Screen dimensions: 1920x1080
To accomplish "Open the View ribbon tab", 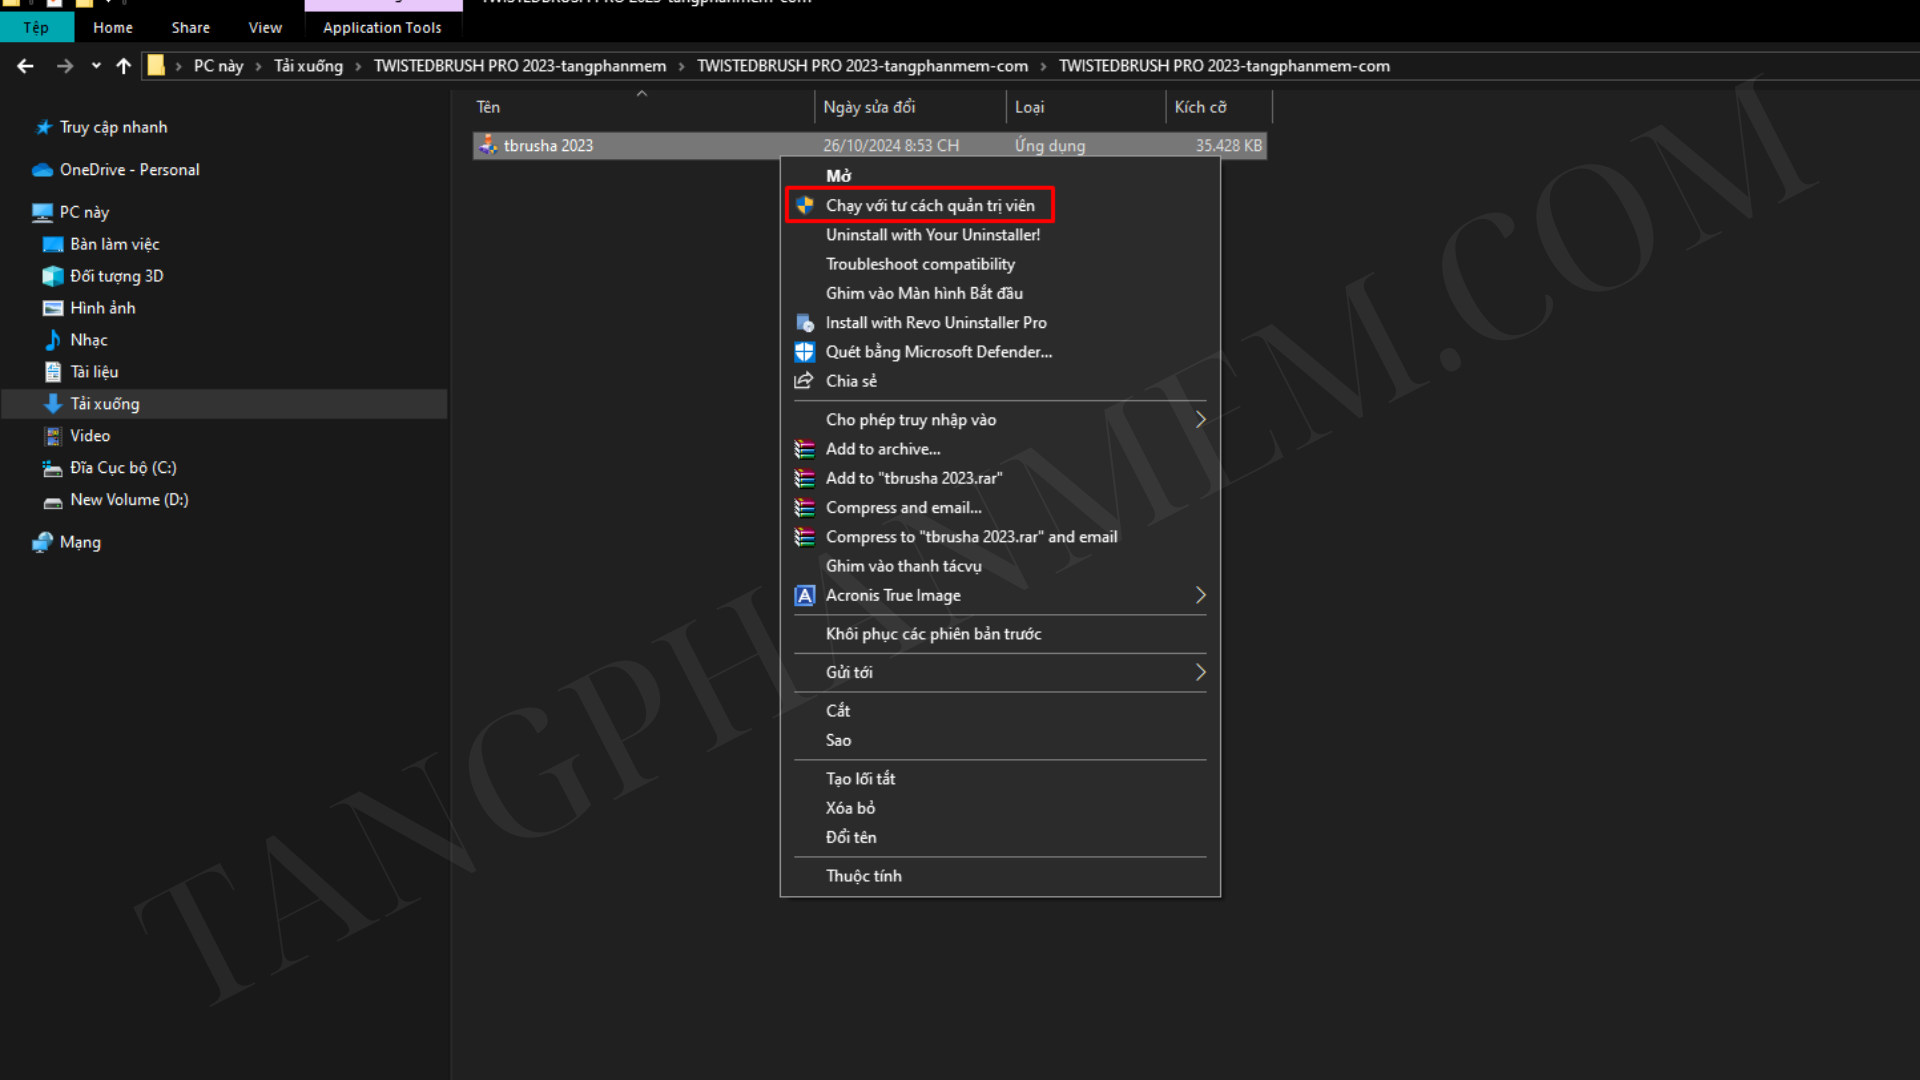I will click(x=265, y=28).
